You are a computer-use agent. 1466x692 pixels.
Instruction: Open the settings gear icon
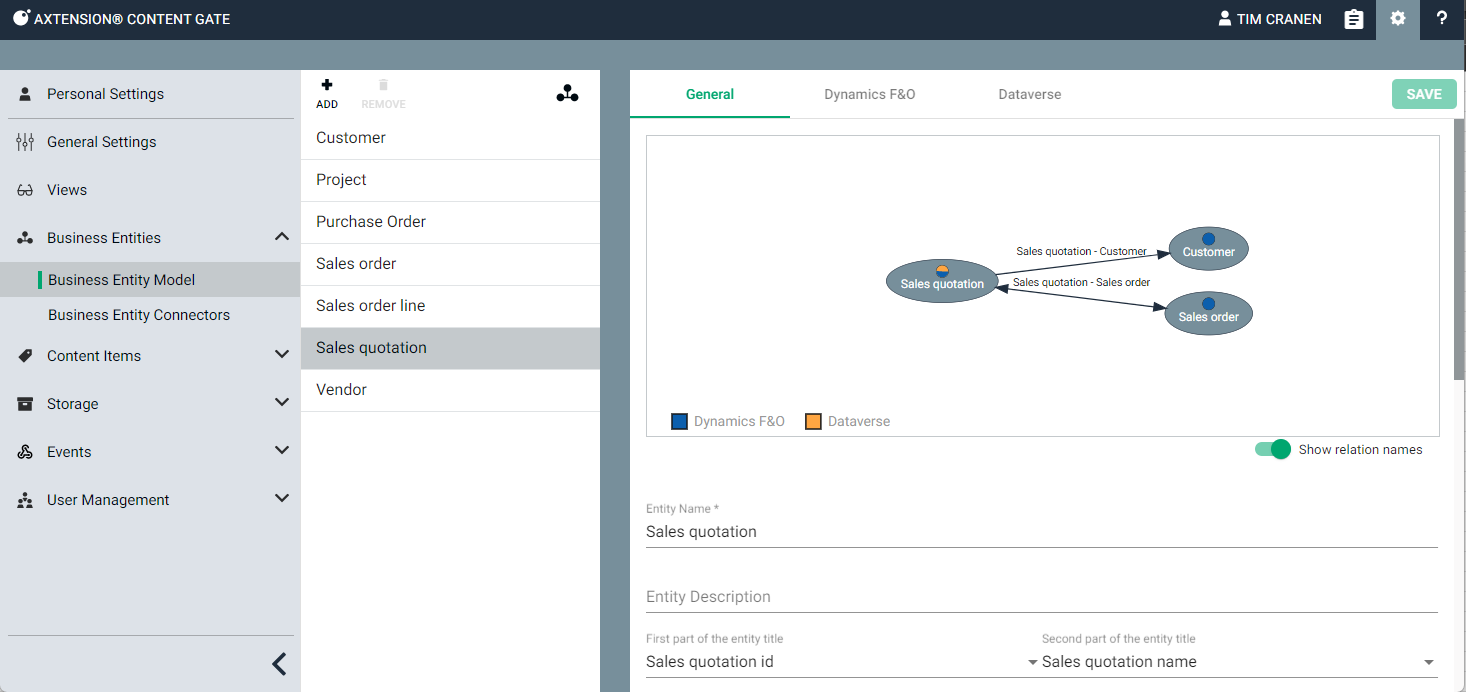click(1397, 19)
